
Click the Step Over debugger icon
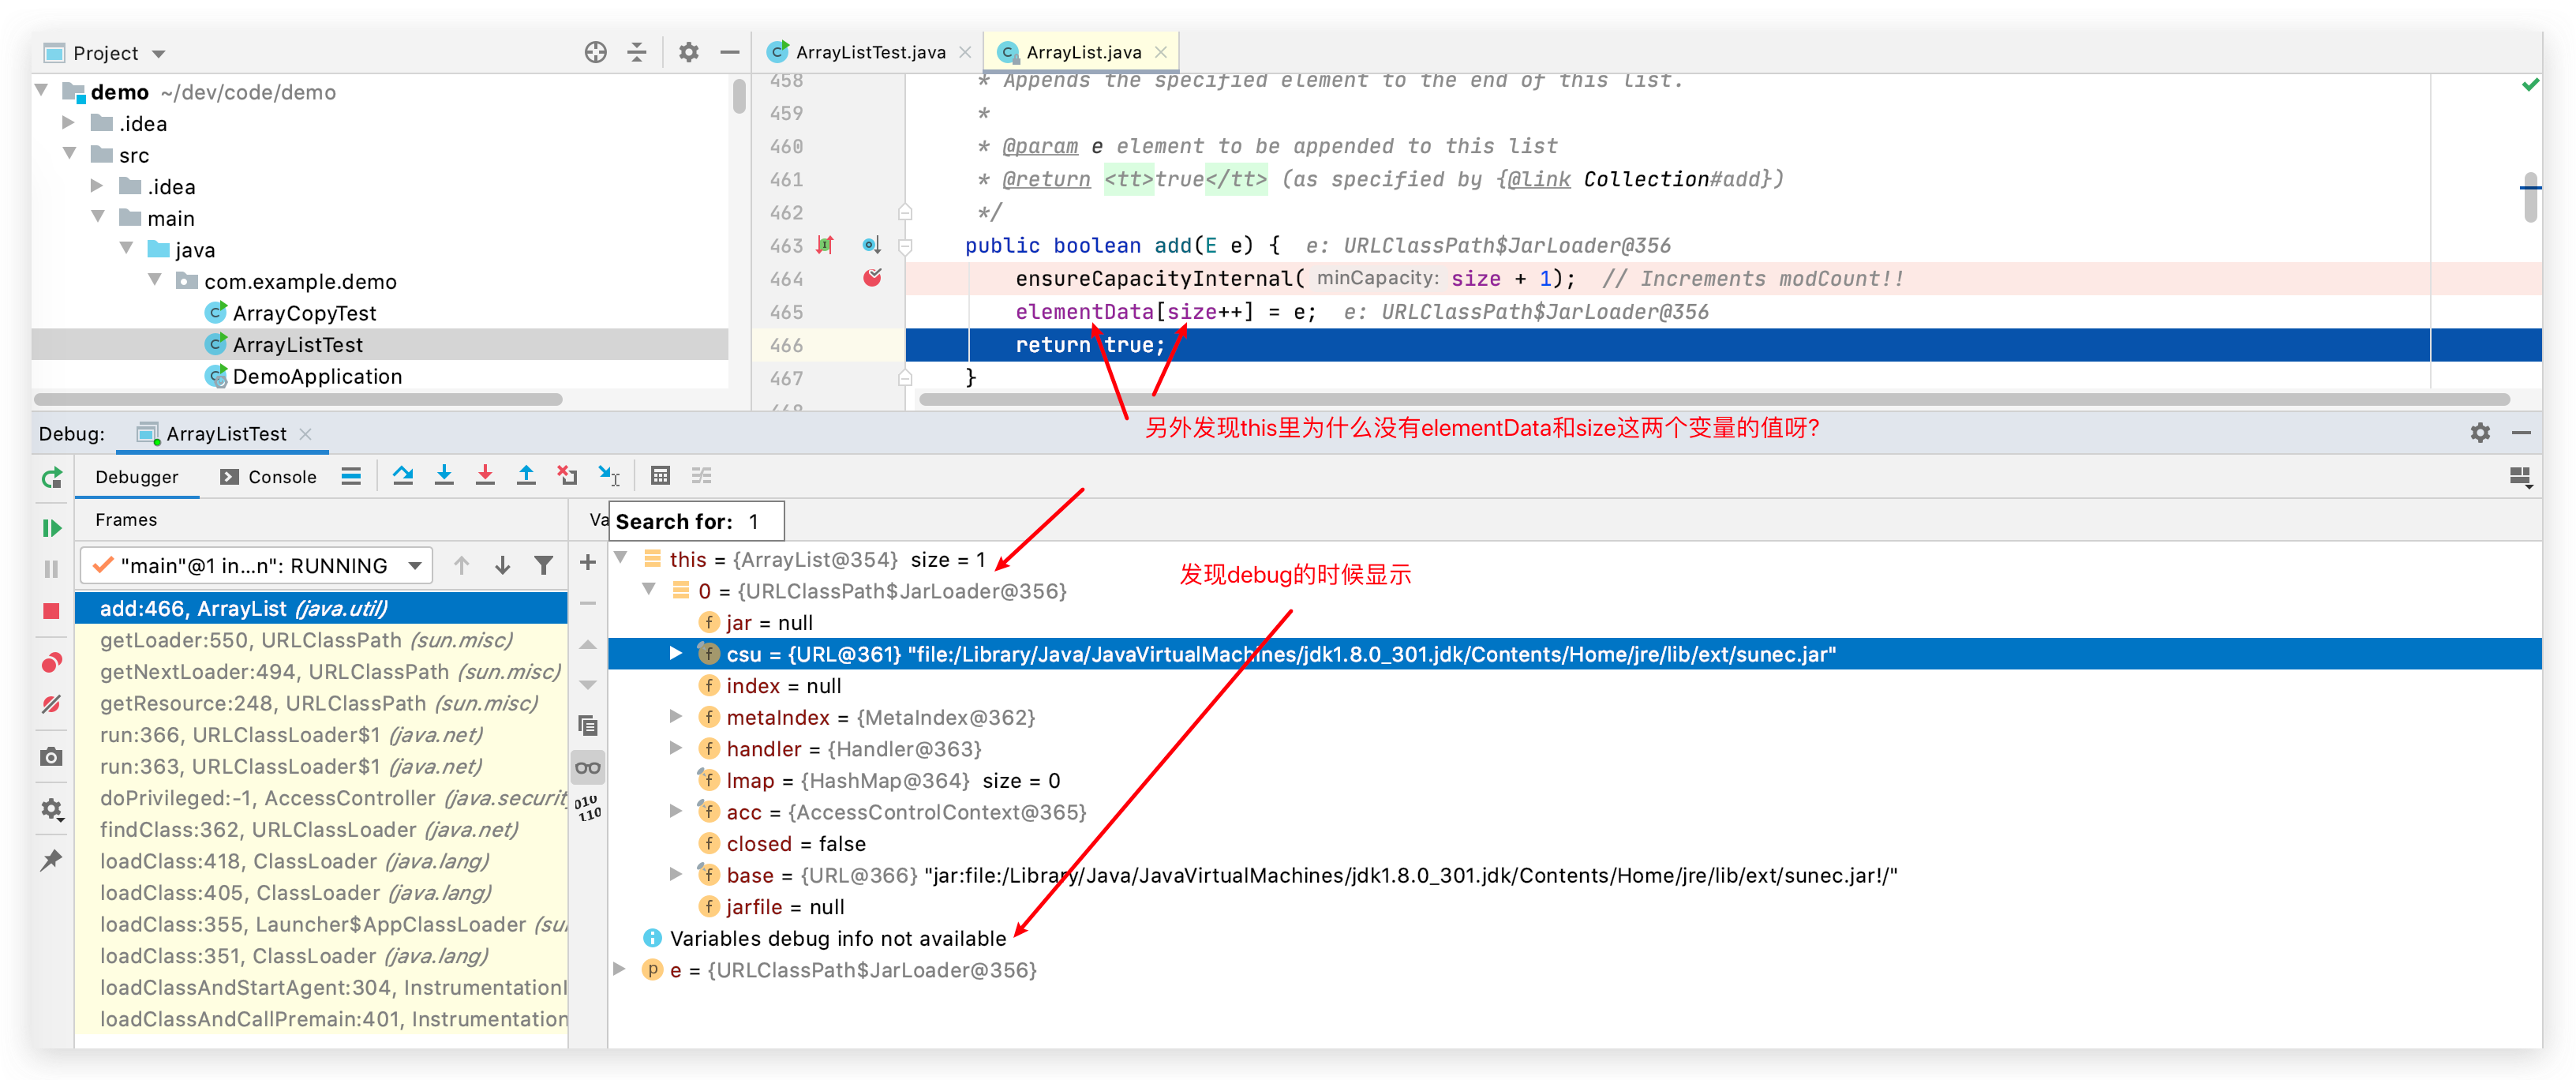[x=403, y=476]
